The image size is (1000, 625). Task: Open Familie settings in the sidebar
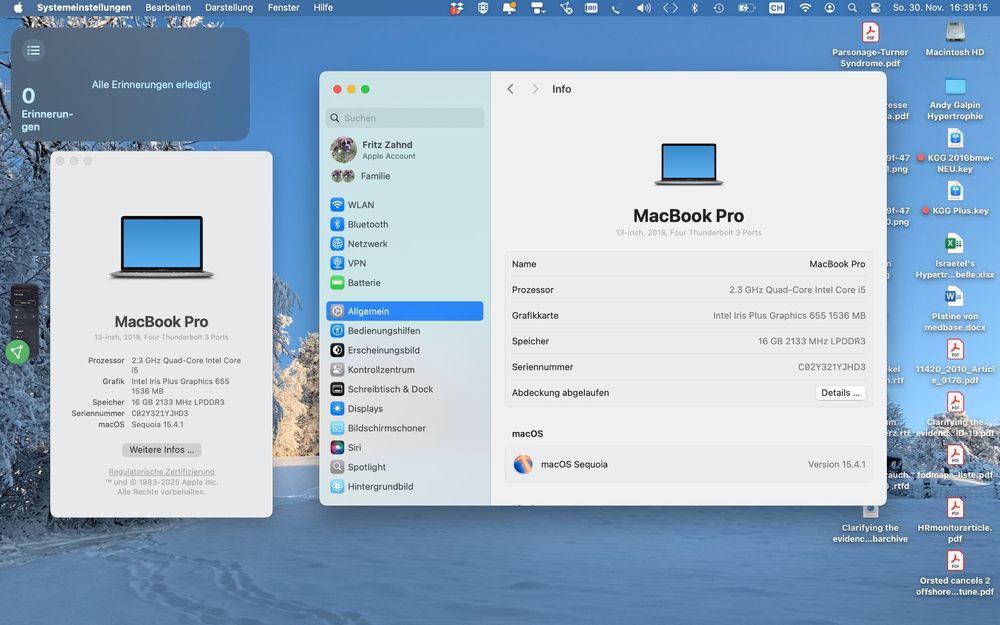(x=404, y=176)
